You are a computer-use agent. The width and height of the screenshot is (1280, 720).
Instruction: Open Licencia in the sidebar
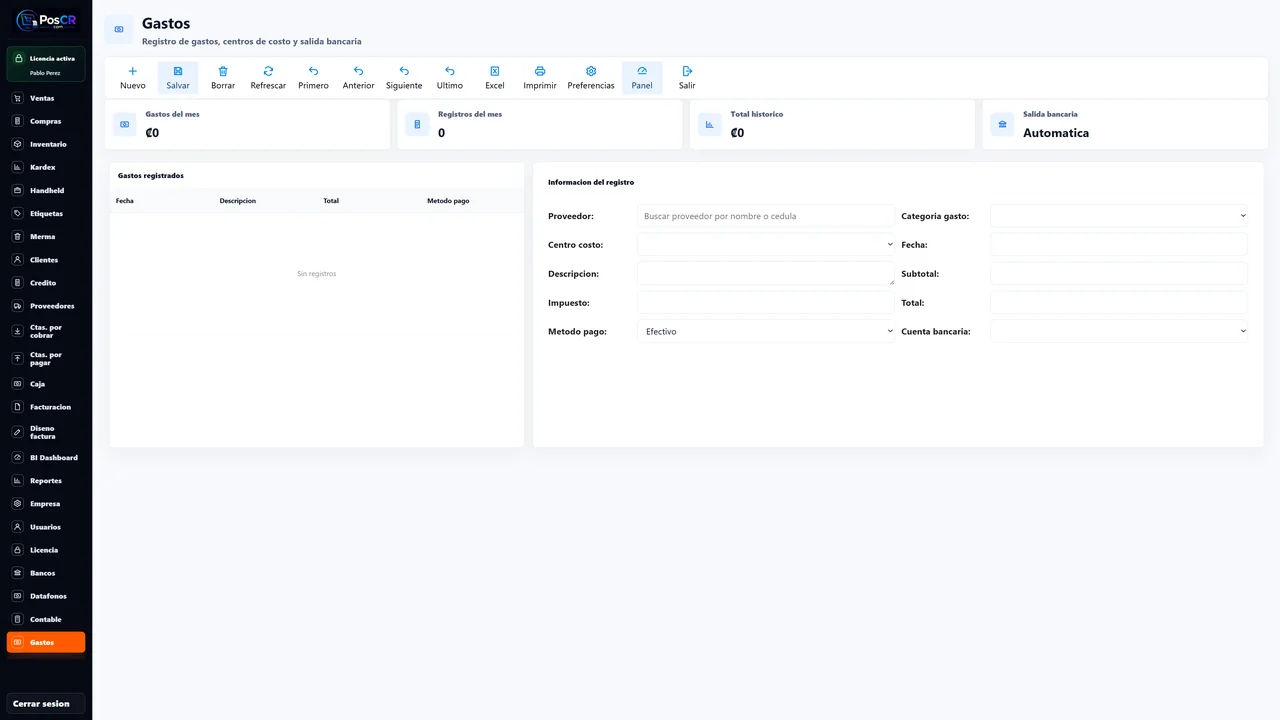point(46,549)
